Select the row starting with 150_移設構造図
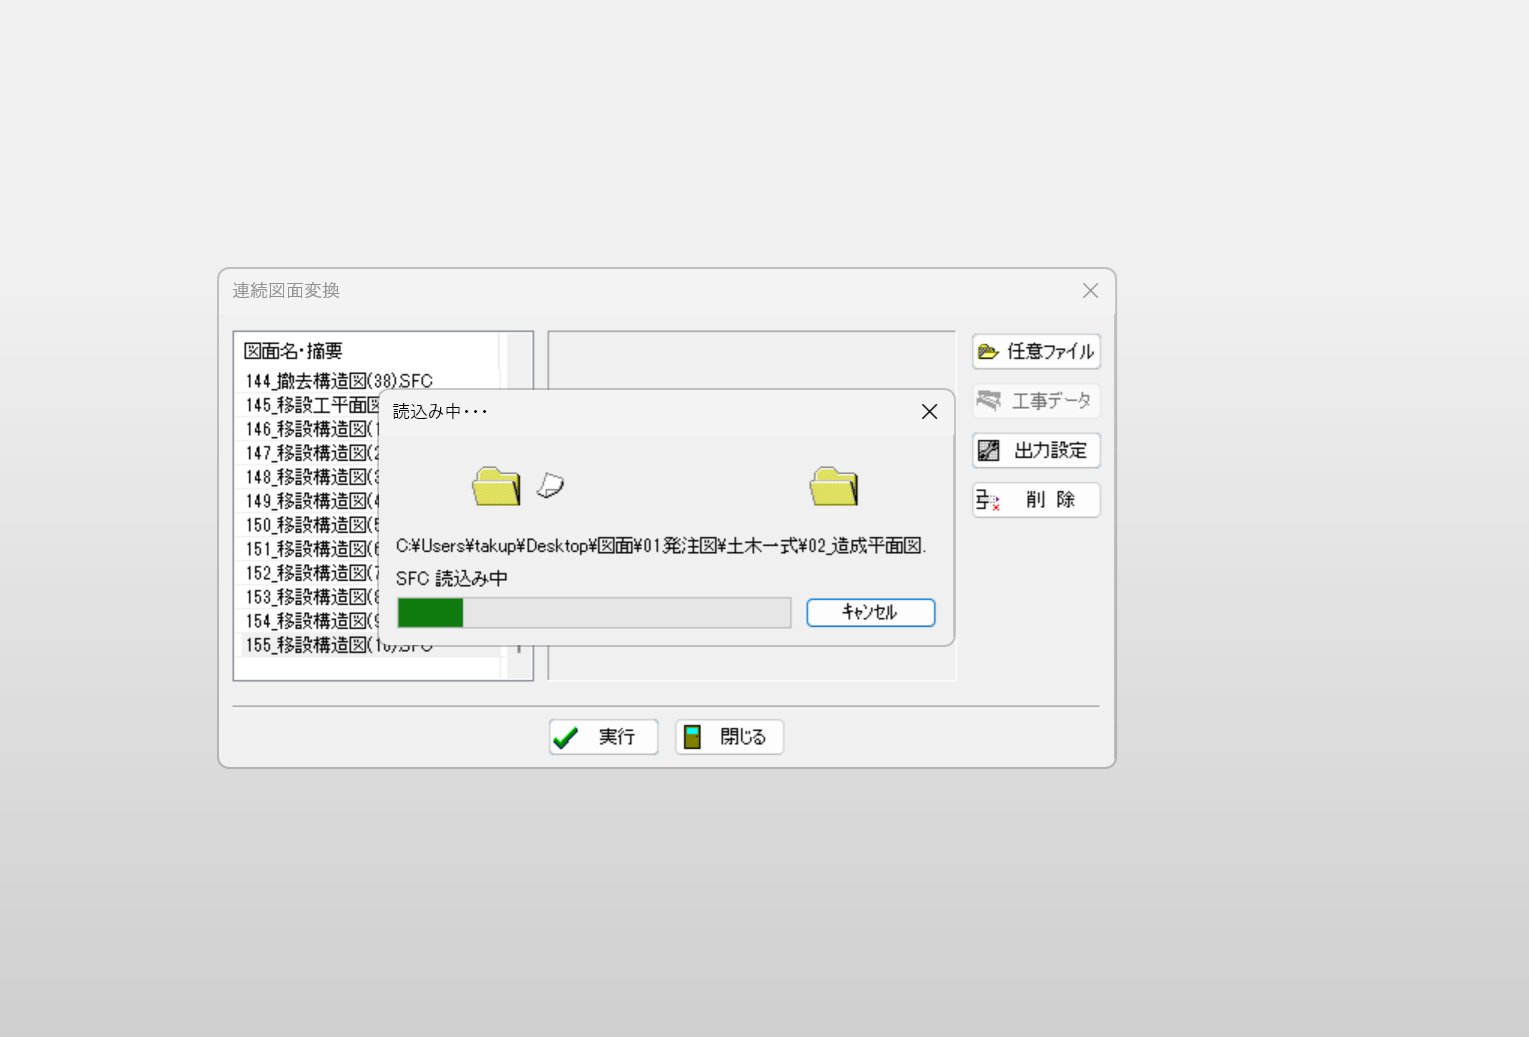 pyautogui.click(x=310, y=525)
